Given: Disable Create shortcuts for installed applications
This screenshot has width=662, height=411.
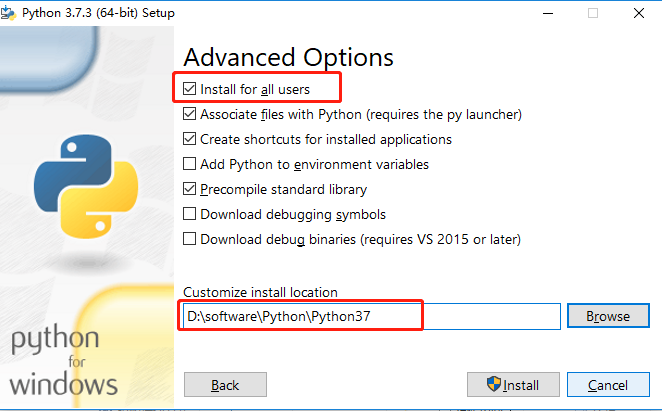Looking at the screenshot, I should click(190, 140).
